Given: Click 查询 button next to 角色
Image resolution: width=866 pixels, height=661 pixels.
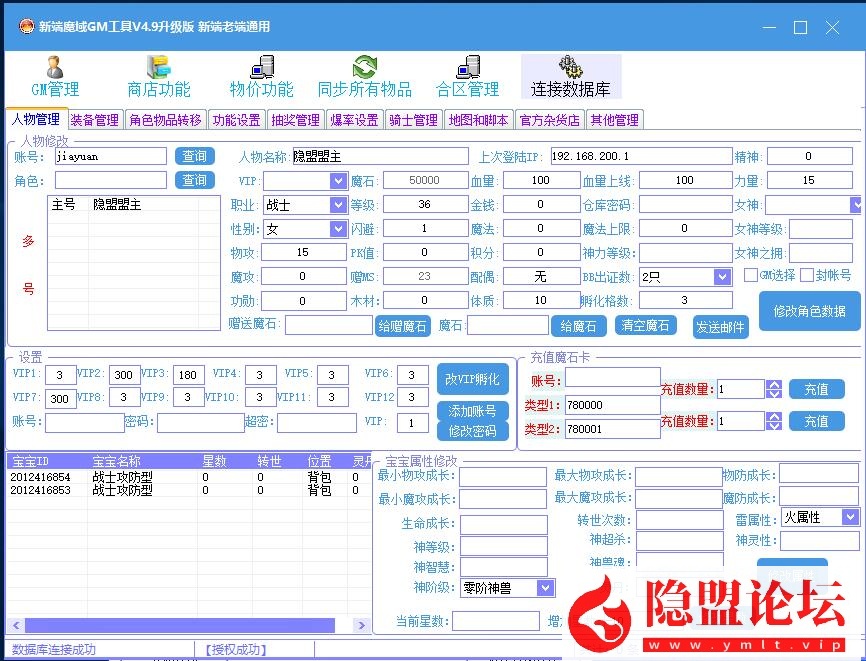Looking at the screenshot, I should click(x=194, y=180).
